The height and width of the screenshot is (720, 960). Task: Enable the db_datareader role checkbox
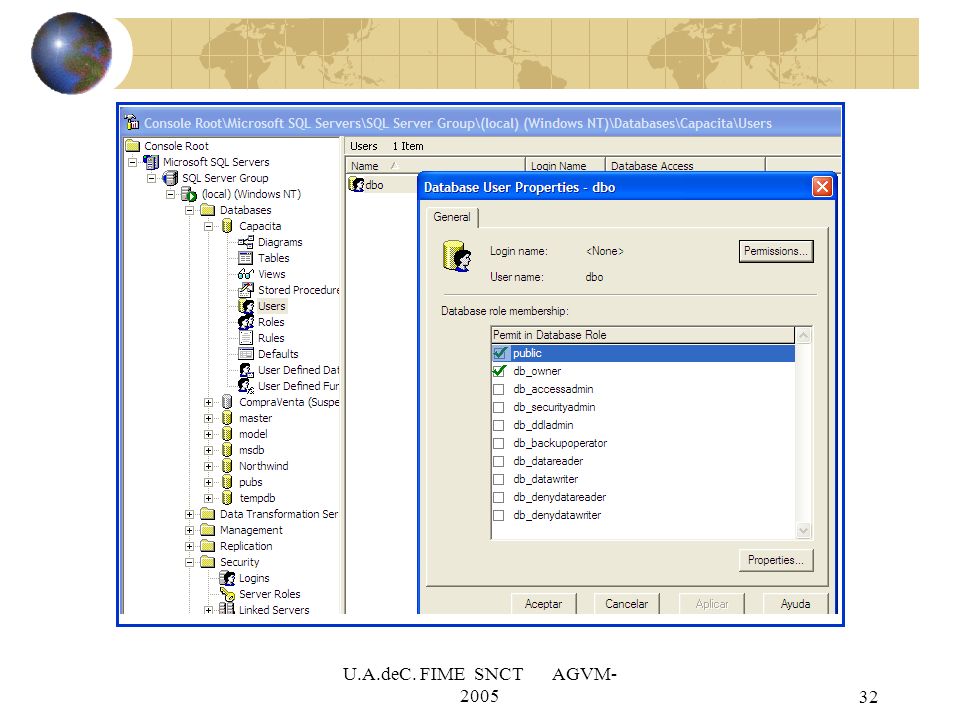(x=499, y=462)
